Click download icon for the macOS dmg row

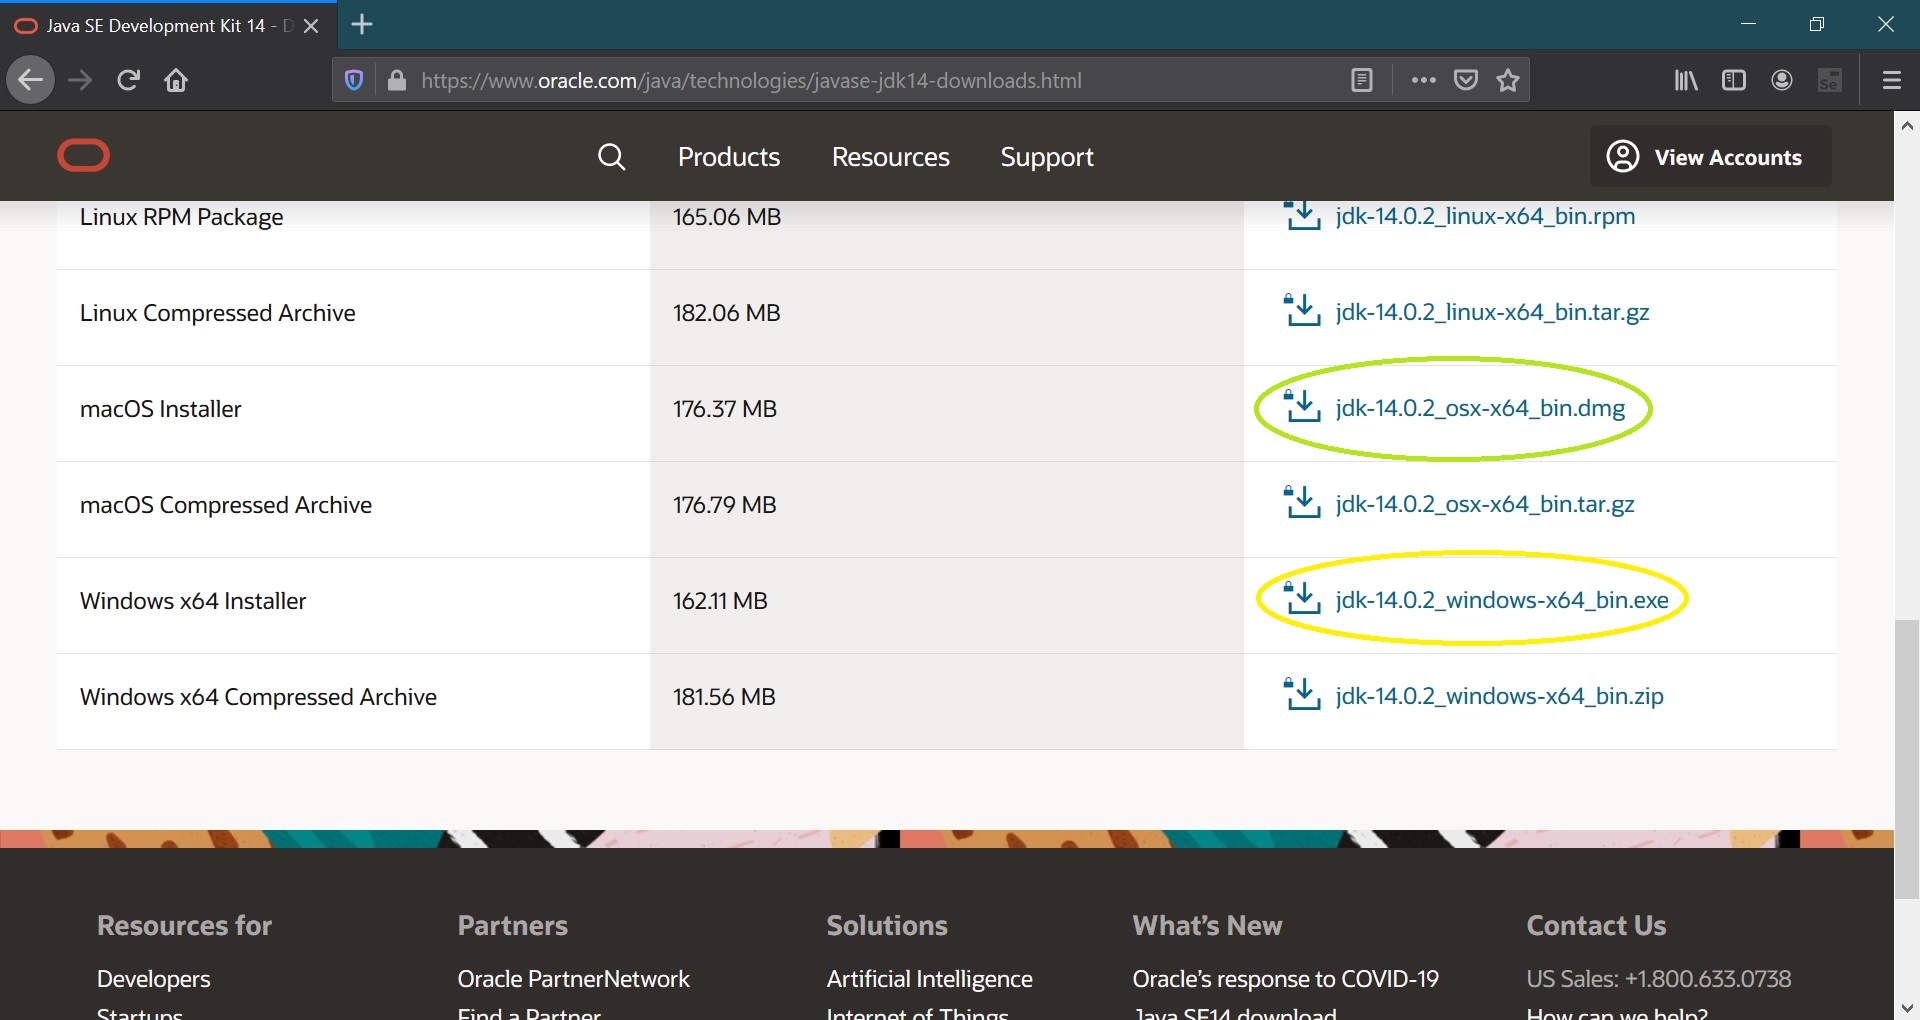click(x=1302, y=406)
